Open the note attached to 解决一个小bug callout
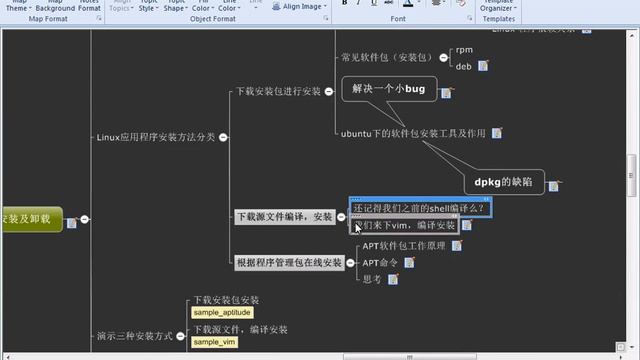The image size is (640, 360). [446, 93]
